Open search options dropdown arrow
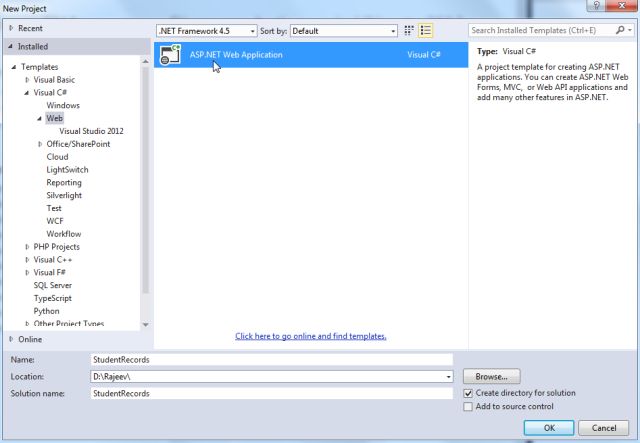 pos(630,30)
